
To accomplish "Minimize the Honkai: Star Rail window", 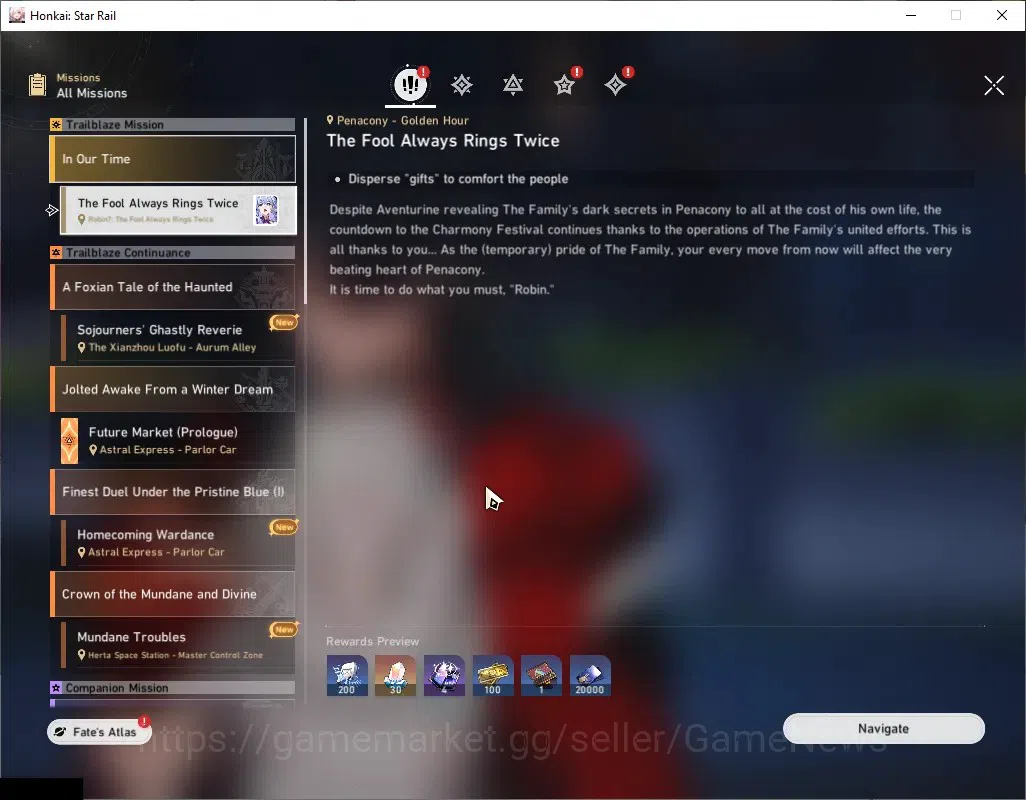I will point(910,15).
